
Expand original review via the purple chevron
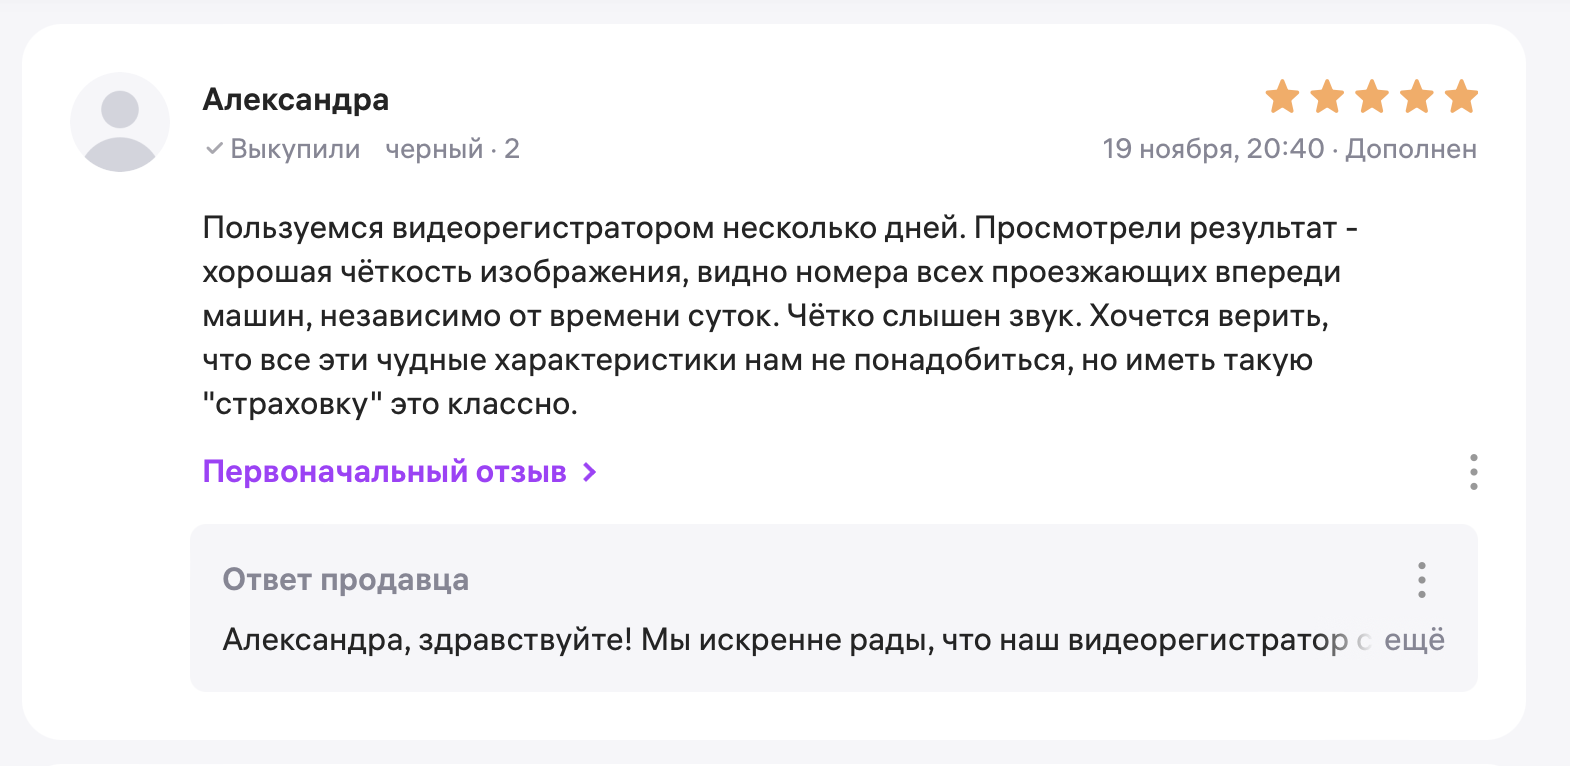(x=590, y=472)
